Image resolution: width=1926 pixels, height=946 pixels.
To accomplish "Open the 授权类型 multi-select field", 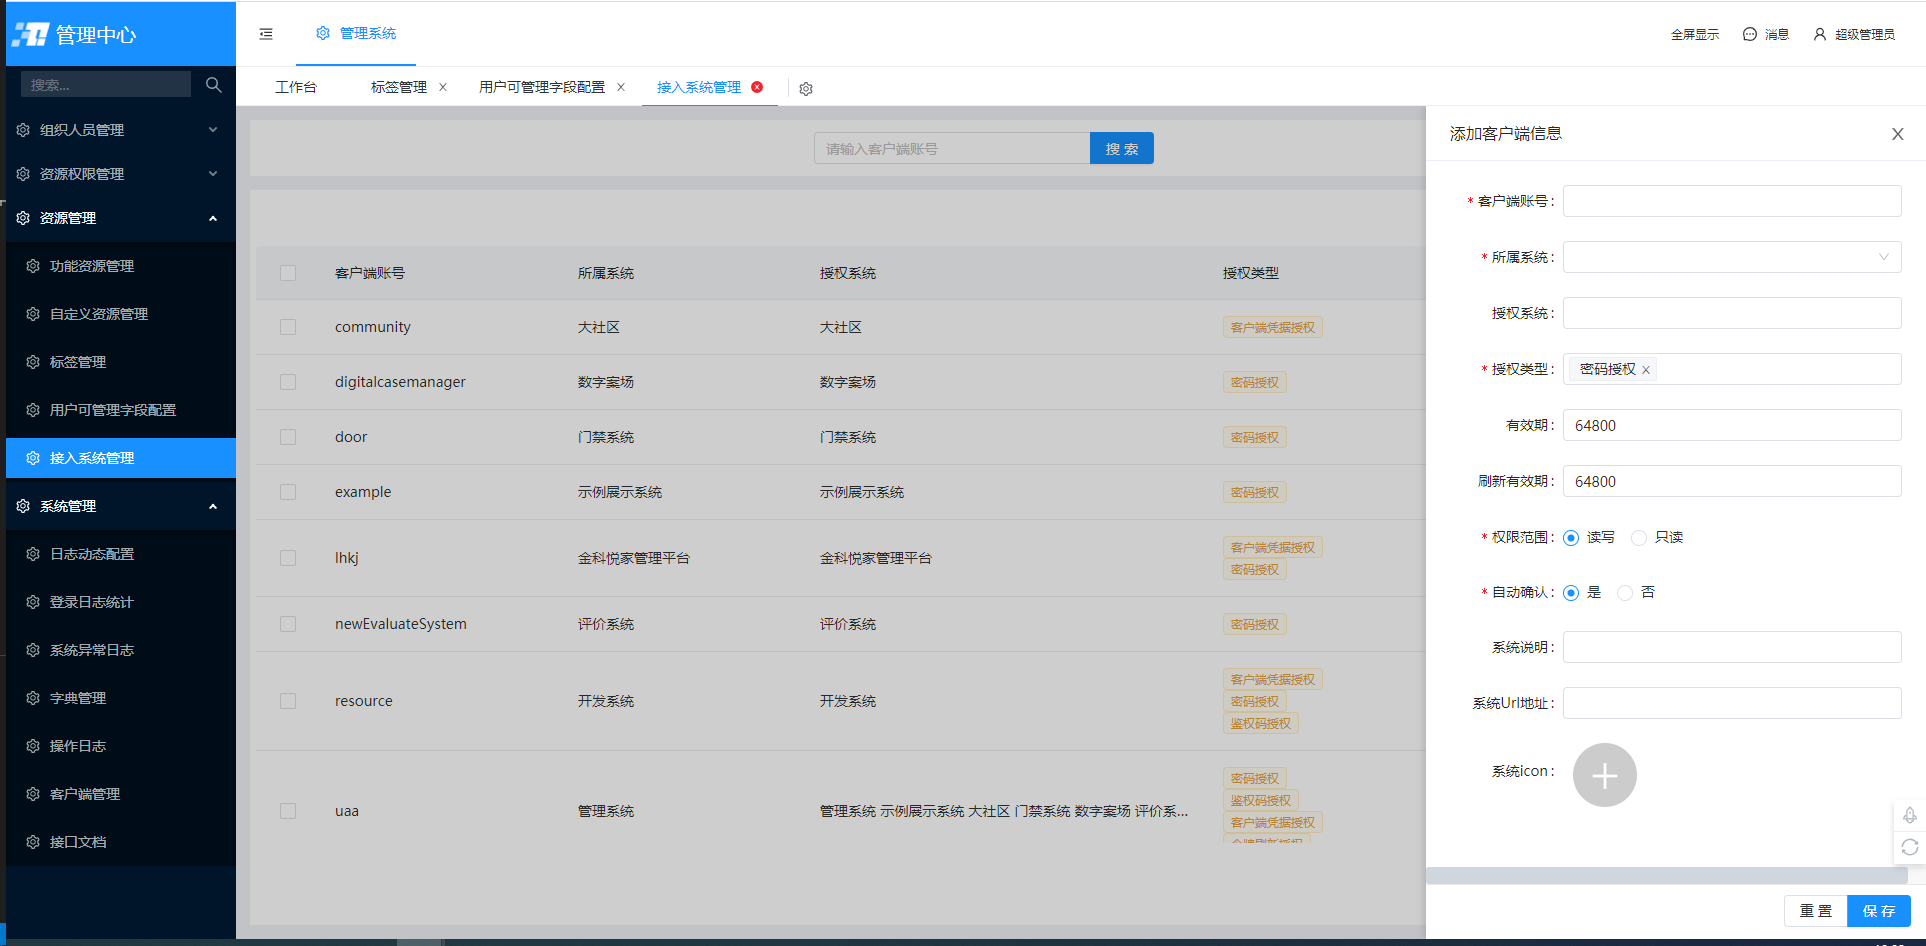I will (1732, 369).
